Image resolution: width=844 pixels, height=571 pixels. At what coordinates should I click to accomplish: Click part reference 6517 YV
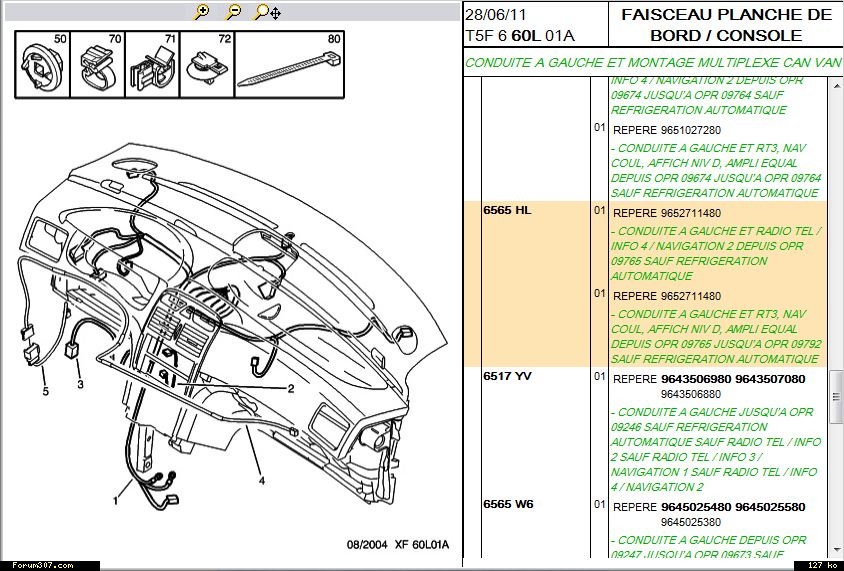(507, 377)
